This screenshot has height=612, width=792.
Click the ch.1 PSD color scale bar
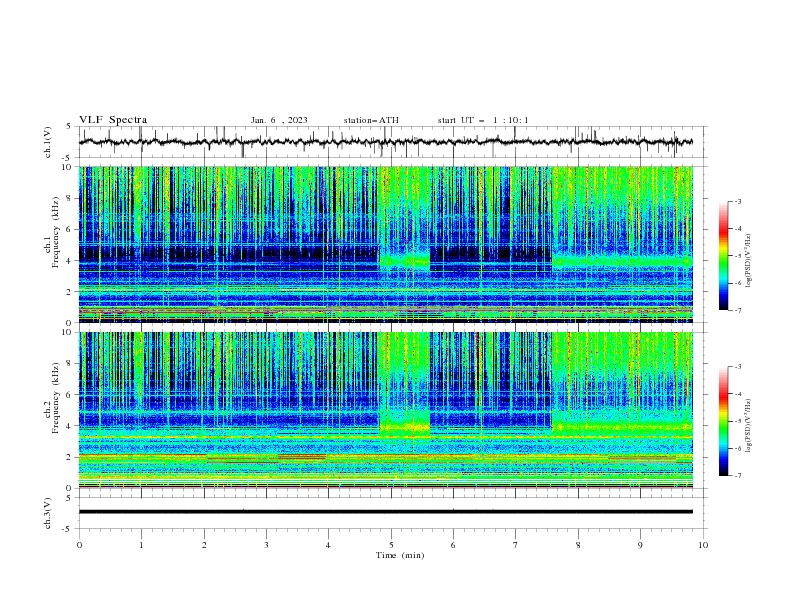pyautogui.click(x=723, y=256)
